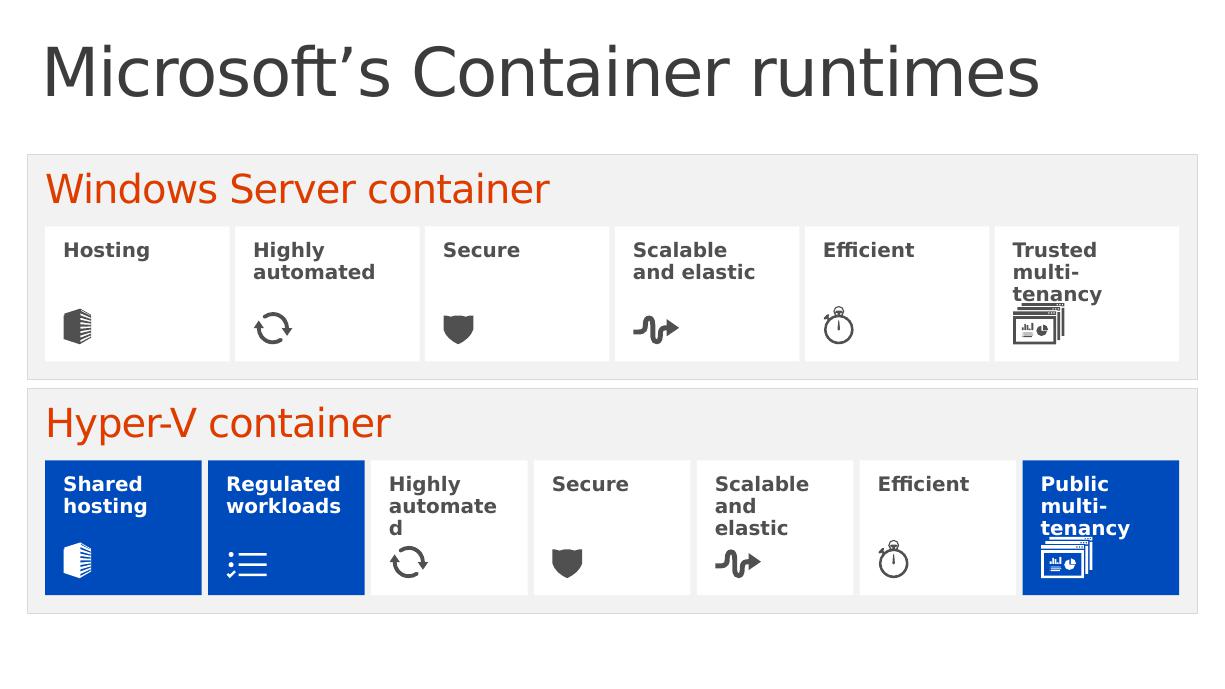Click the Windows Server container heading
The width and height of the screenshot is (1225, 689).
click(297, 189)
